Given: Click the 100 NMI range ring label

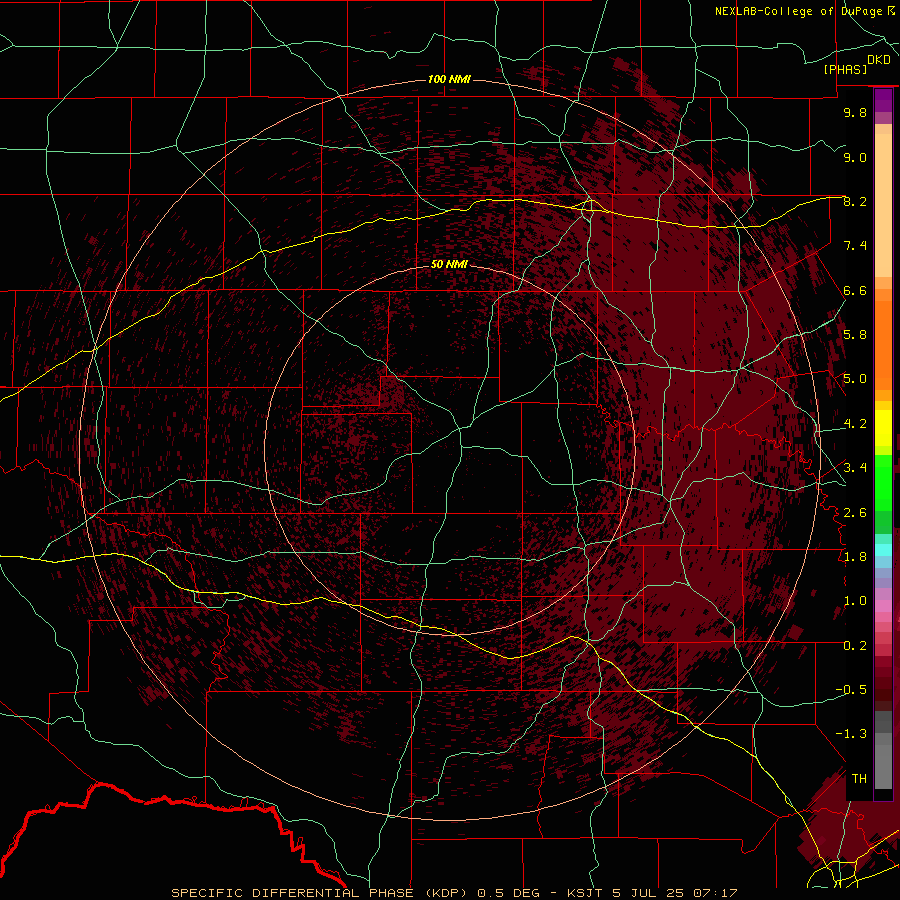Looking at the screenshot, I should coord(449,79).
